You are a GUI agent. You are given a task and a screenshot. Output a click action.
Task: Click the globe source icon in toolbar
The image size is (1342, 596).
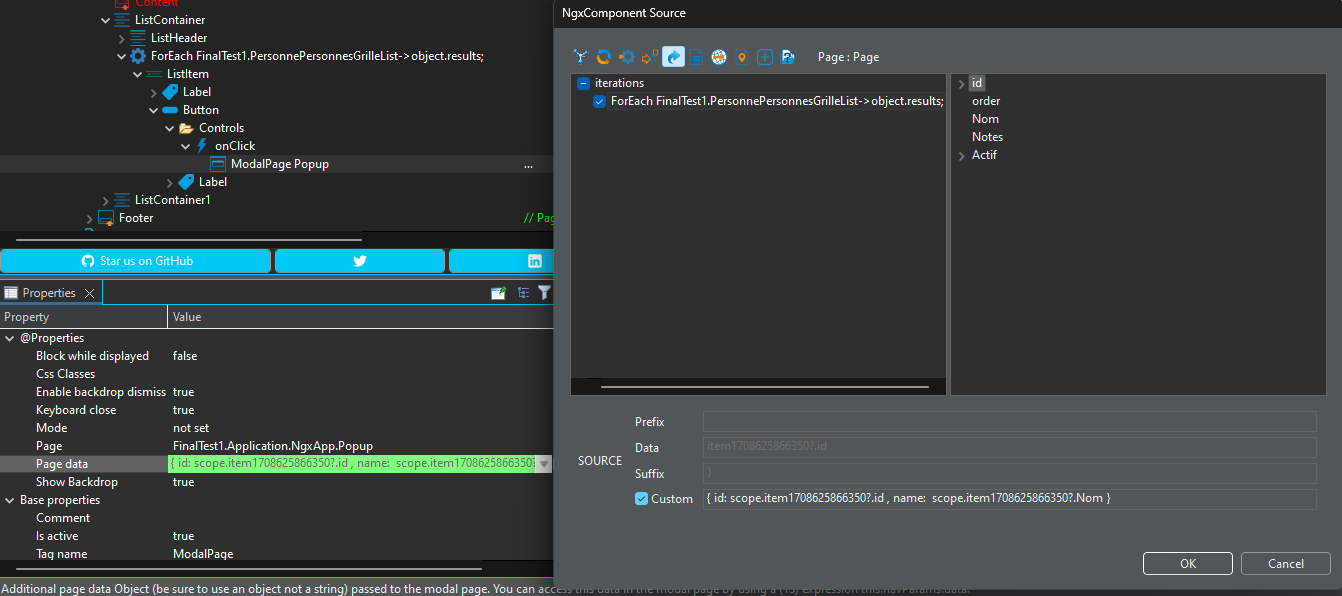719,57
